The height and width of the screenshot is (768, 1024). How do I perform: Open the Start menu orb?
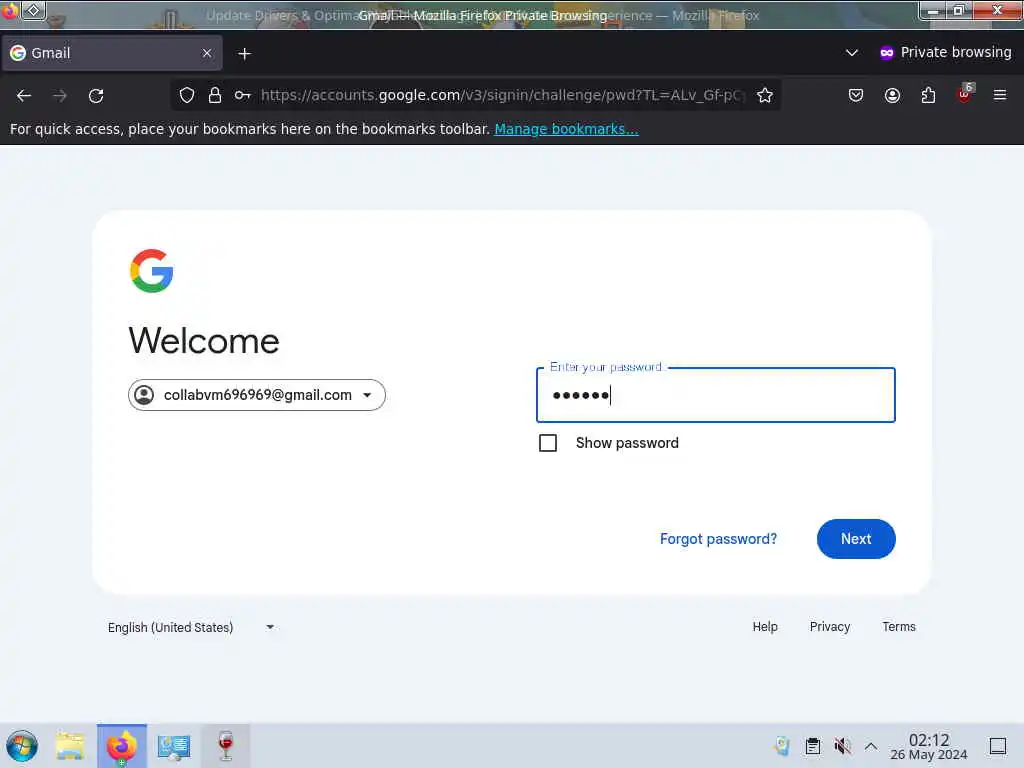pos(22,746)
